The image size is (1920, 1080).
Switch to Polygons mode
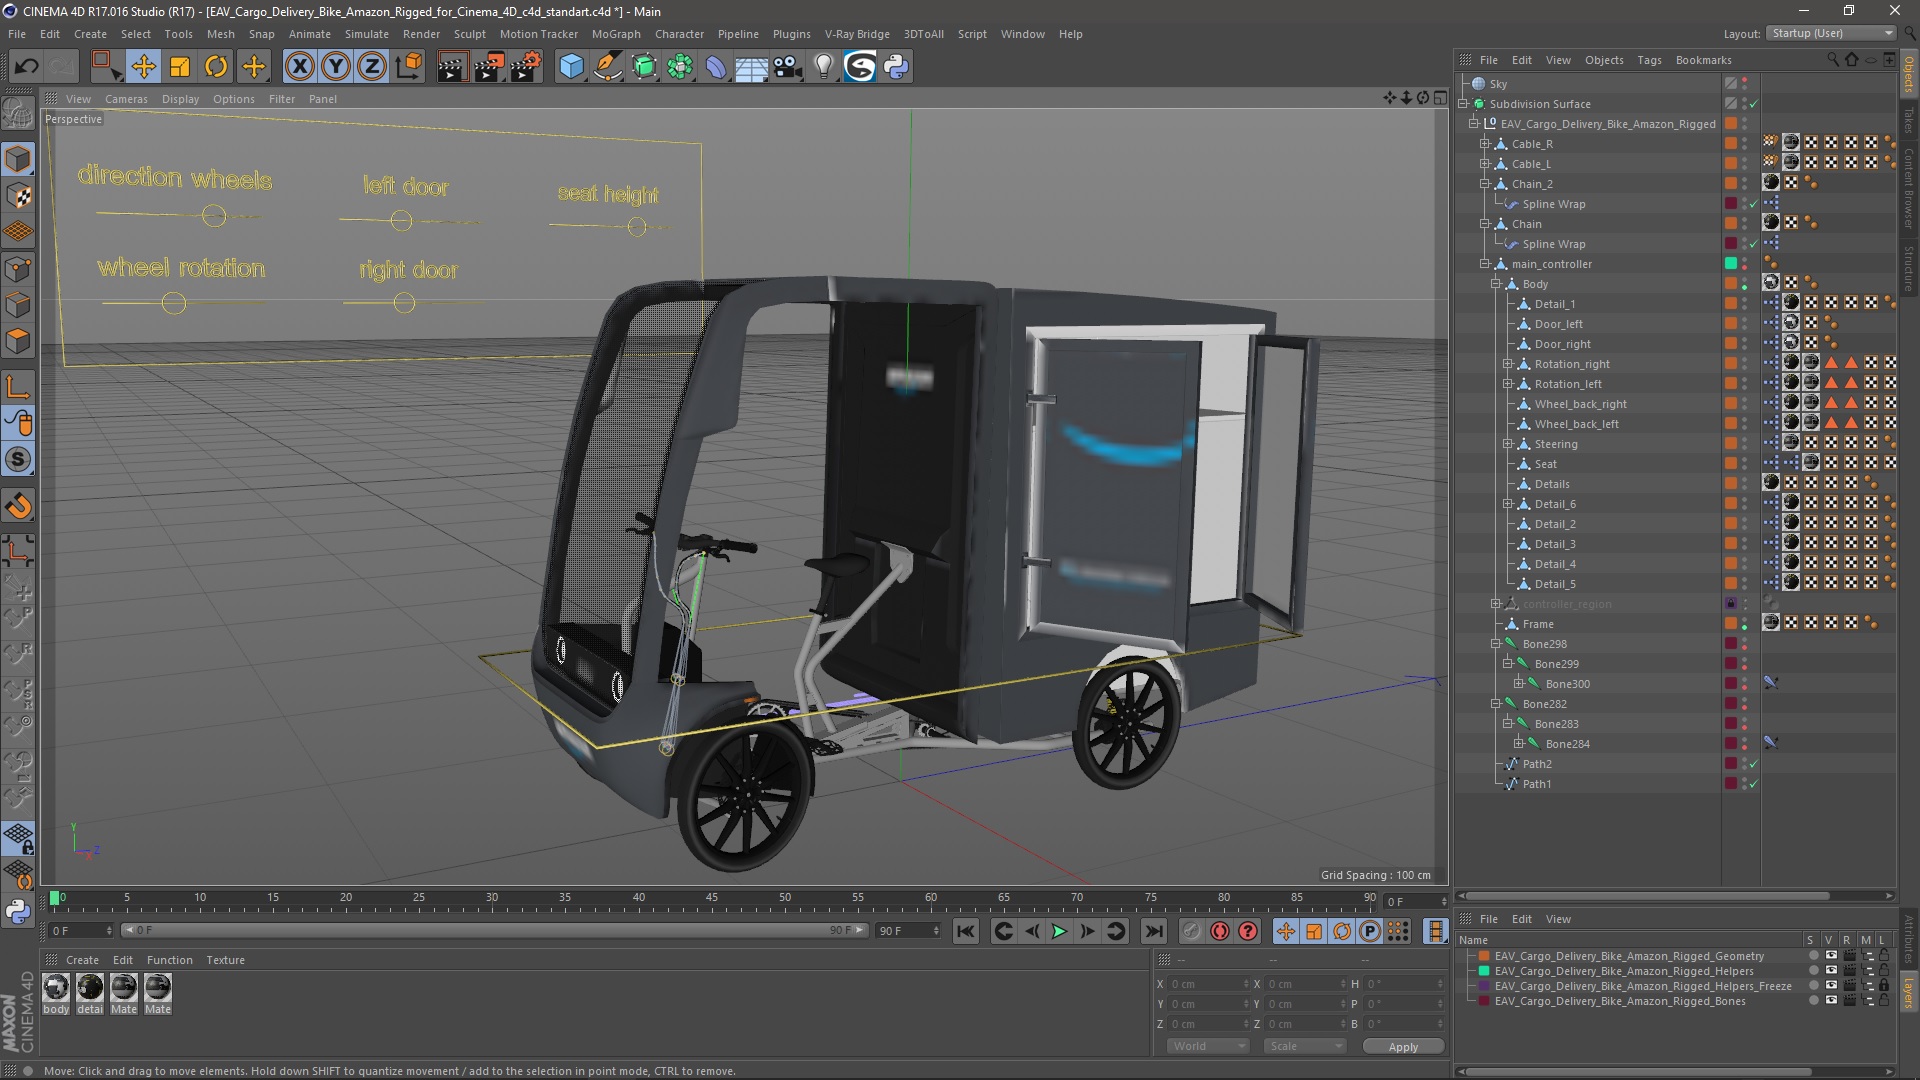coord(18,341)
